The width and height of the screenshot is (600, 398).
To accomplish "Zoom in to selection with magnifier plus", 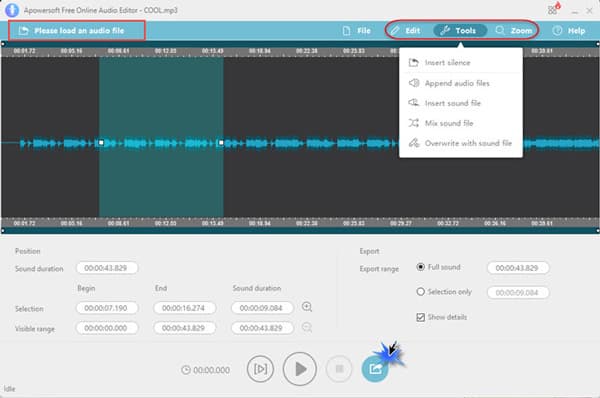I will (307, 307).
